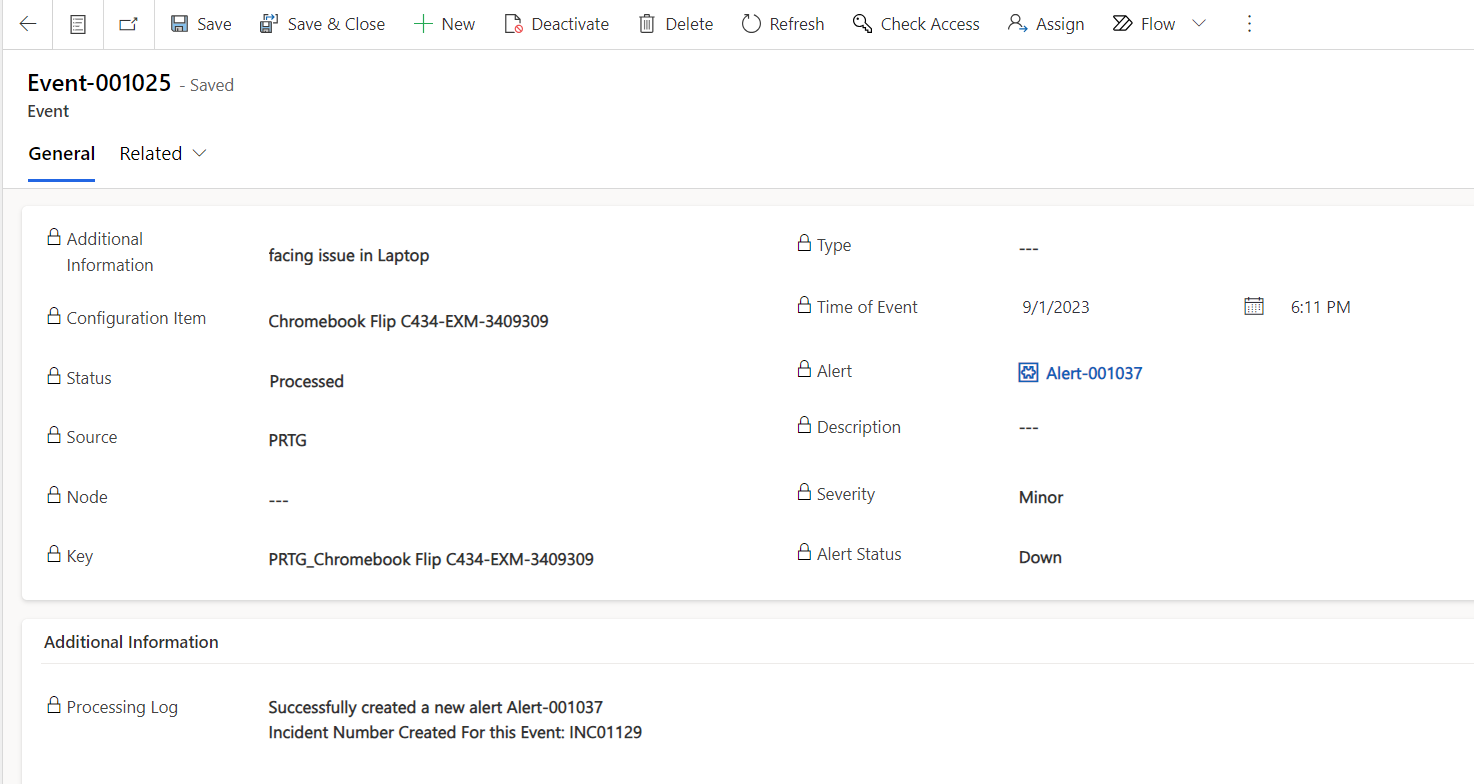Delete the event using trash icon
The width and height of the screenshot is (1474, 784).
(x=676, y=24)
